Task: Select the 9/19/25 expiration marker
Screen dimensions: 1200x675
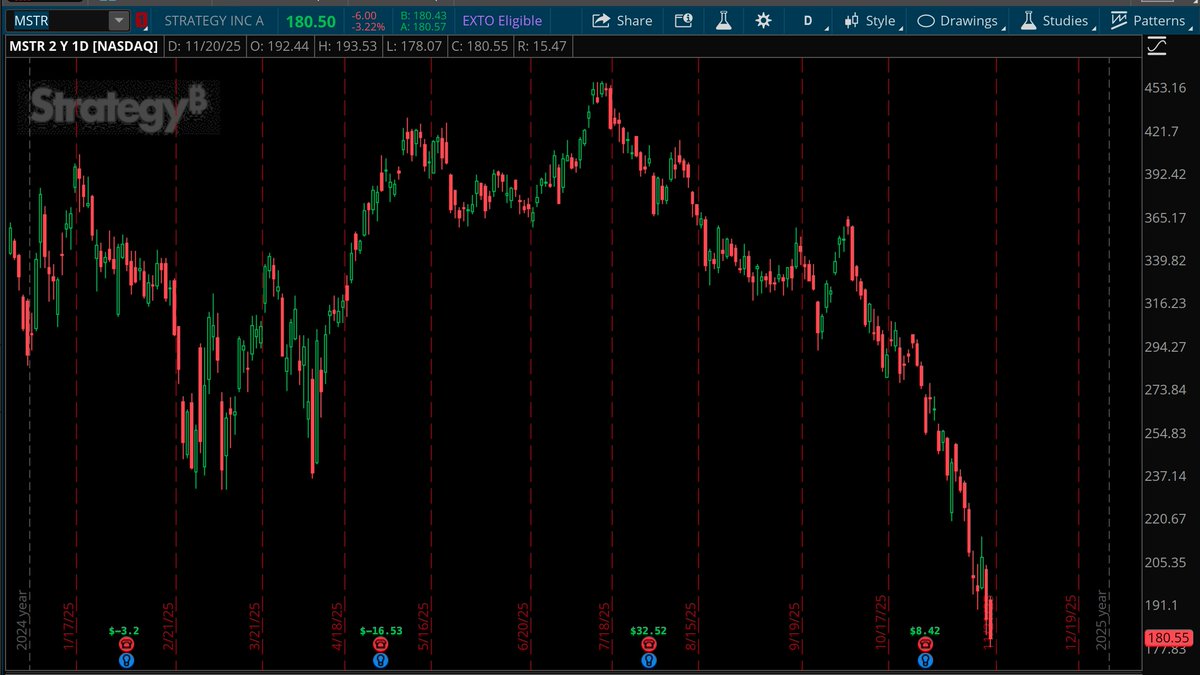Action: pos(795,626)
